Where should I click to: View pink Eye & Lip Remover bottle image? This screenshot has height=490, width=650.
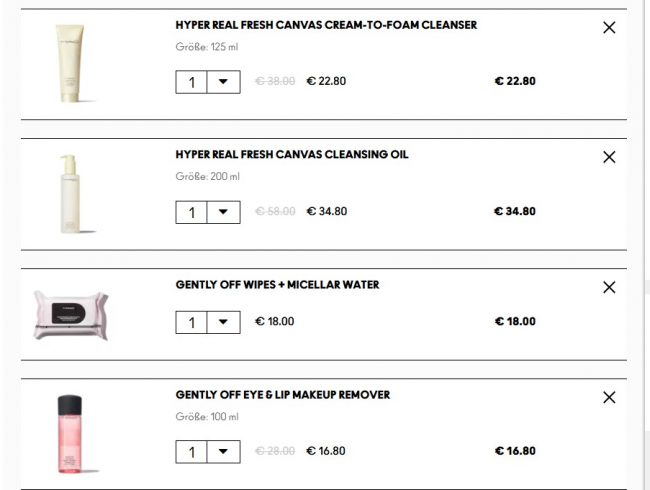click(70, 435)
